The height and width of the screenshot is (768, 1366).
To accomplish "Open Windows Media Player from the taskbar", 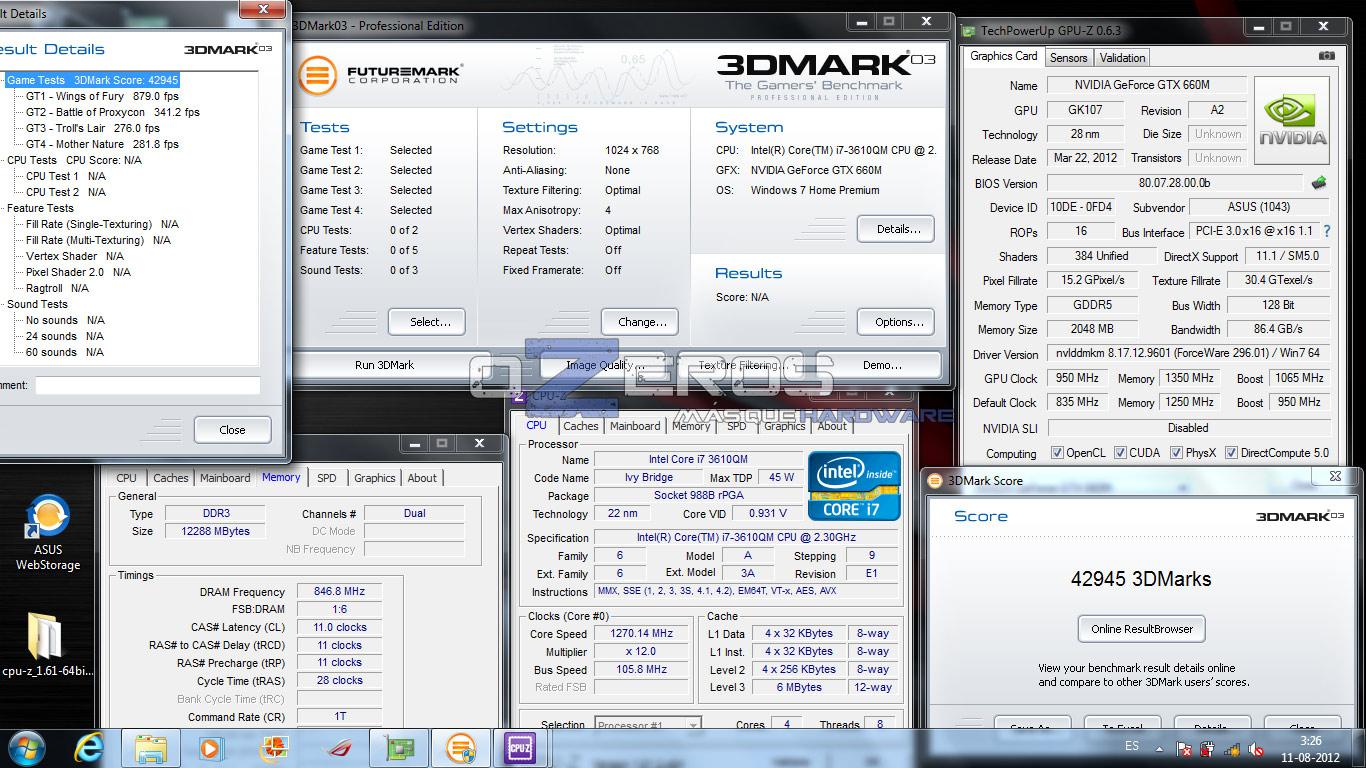I will 211,748.
